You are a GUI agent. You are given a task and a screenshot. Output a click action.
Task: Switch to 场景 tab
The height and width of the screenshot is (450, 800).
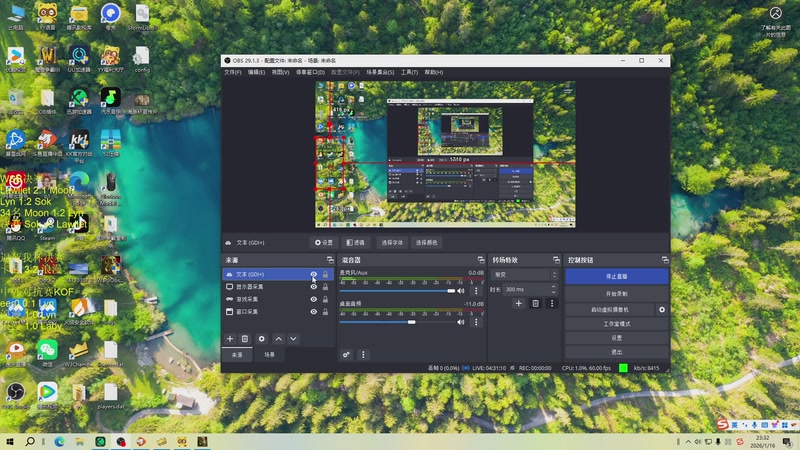tap(269, 355)
